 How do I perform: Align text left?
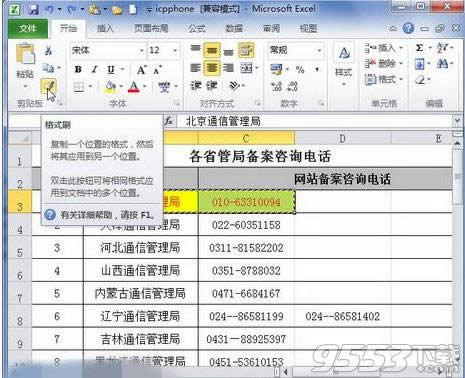pos(195,68)
